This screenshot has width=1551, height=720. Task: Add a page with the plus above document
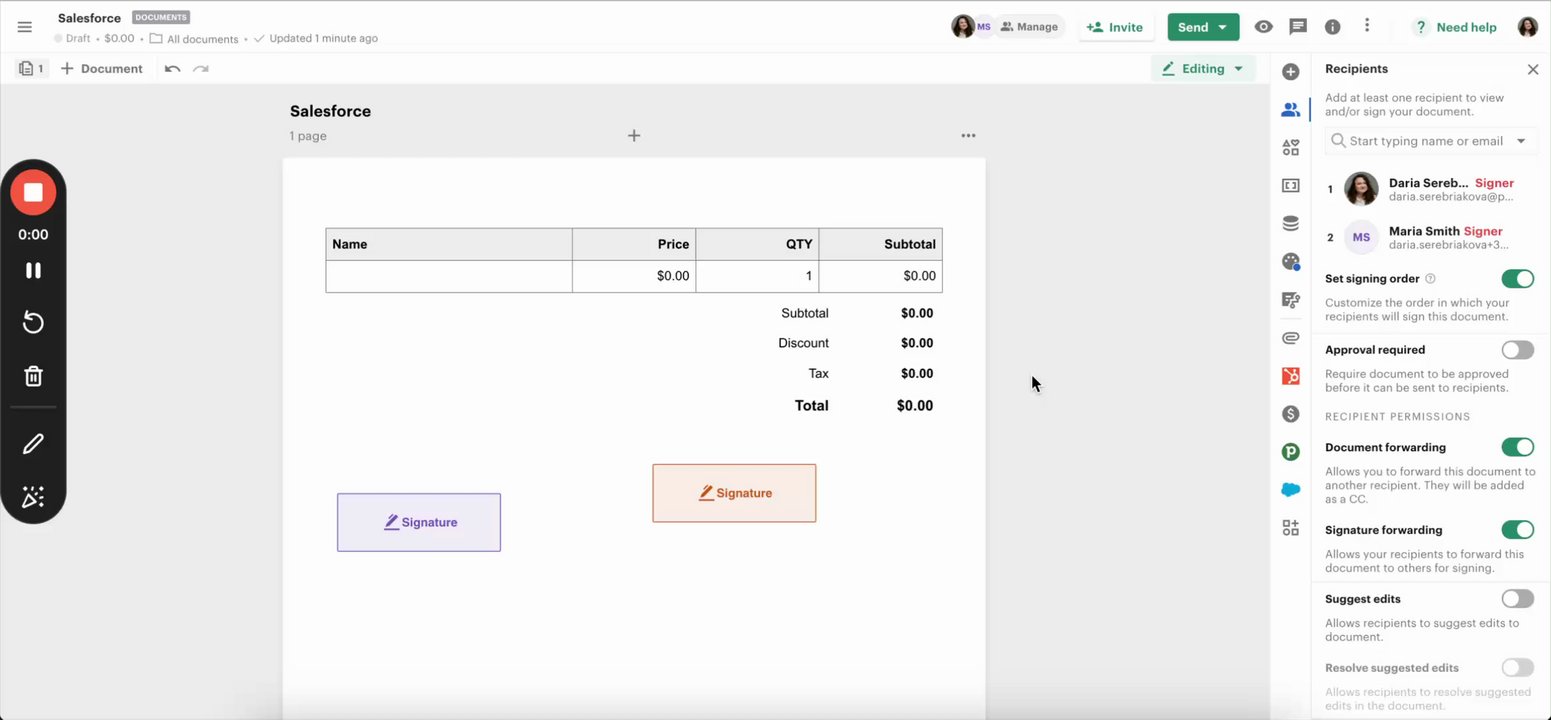634,136
